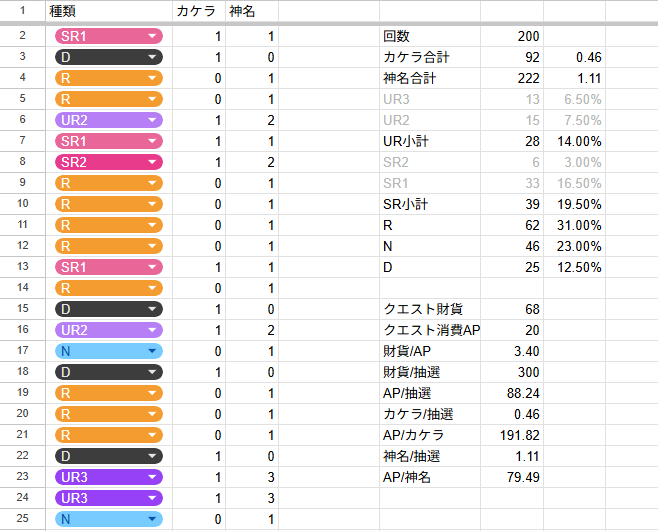Screen dimensions: 658x531
Task: Select the カケラ header cell
Action: click(x=198, y=12)
